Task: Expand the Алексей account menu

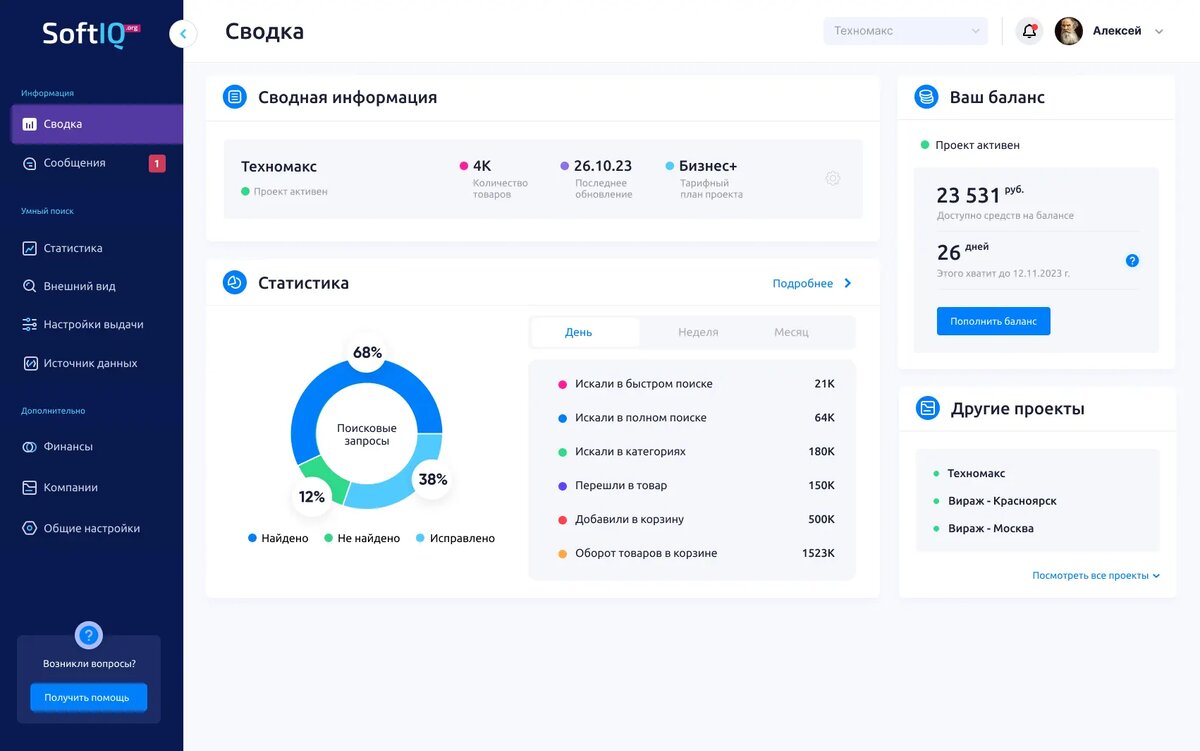Action: (x=1117, y=31)
